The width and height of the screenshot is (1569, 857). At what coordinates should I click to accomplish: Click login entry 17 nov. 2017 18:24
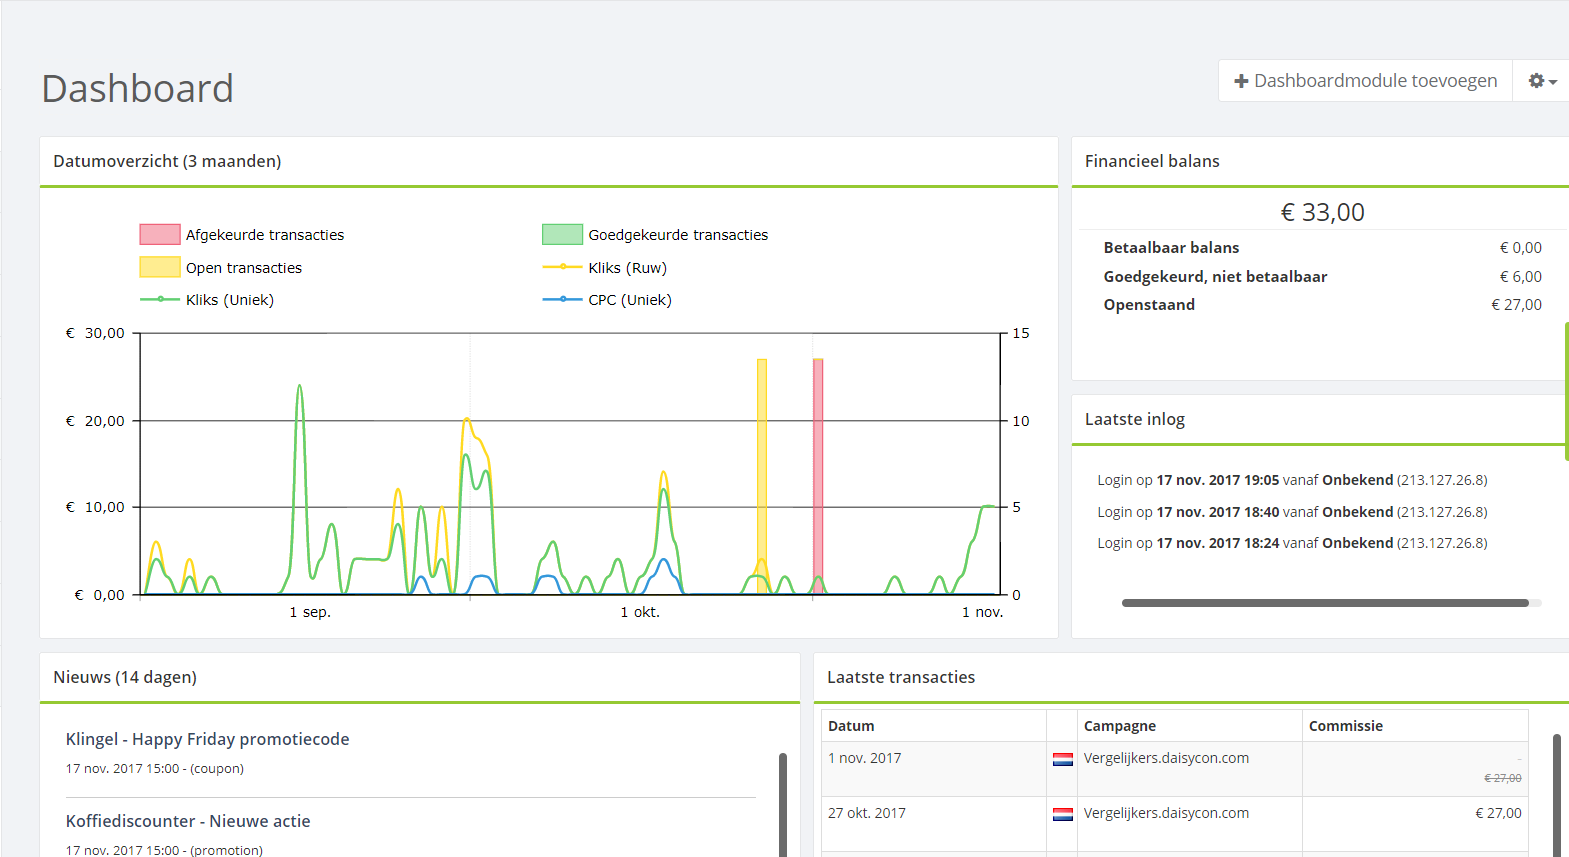point(1292,543)
